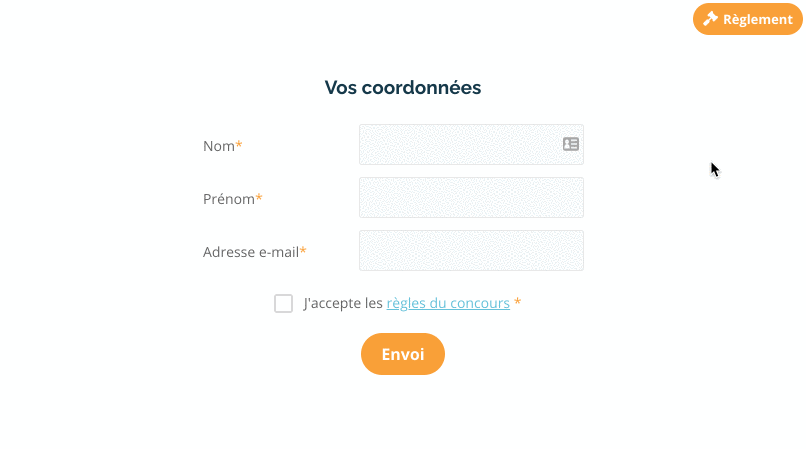Open the règles du concours link
Screen dimensions: 806x449
point(448,303)
